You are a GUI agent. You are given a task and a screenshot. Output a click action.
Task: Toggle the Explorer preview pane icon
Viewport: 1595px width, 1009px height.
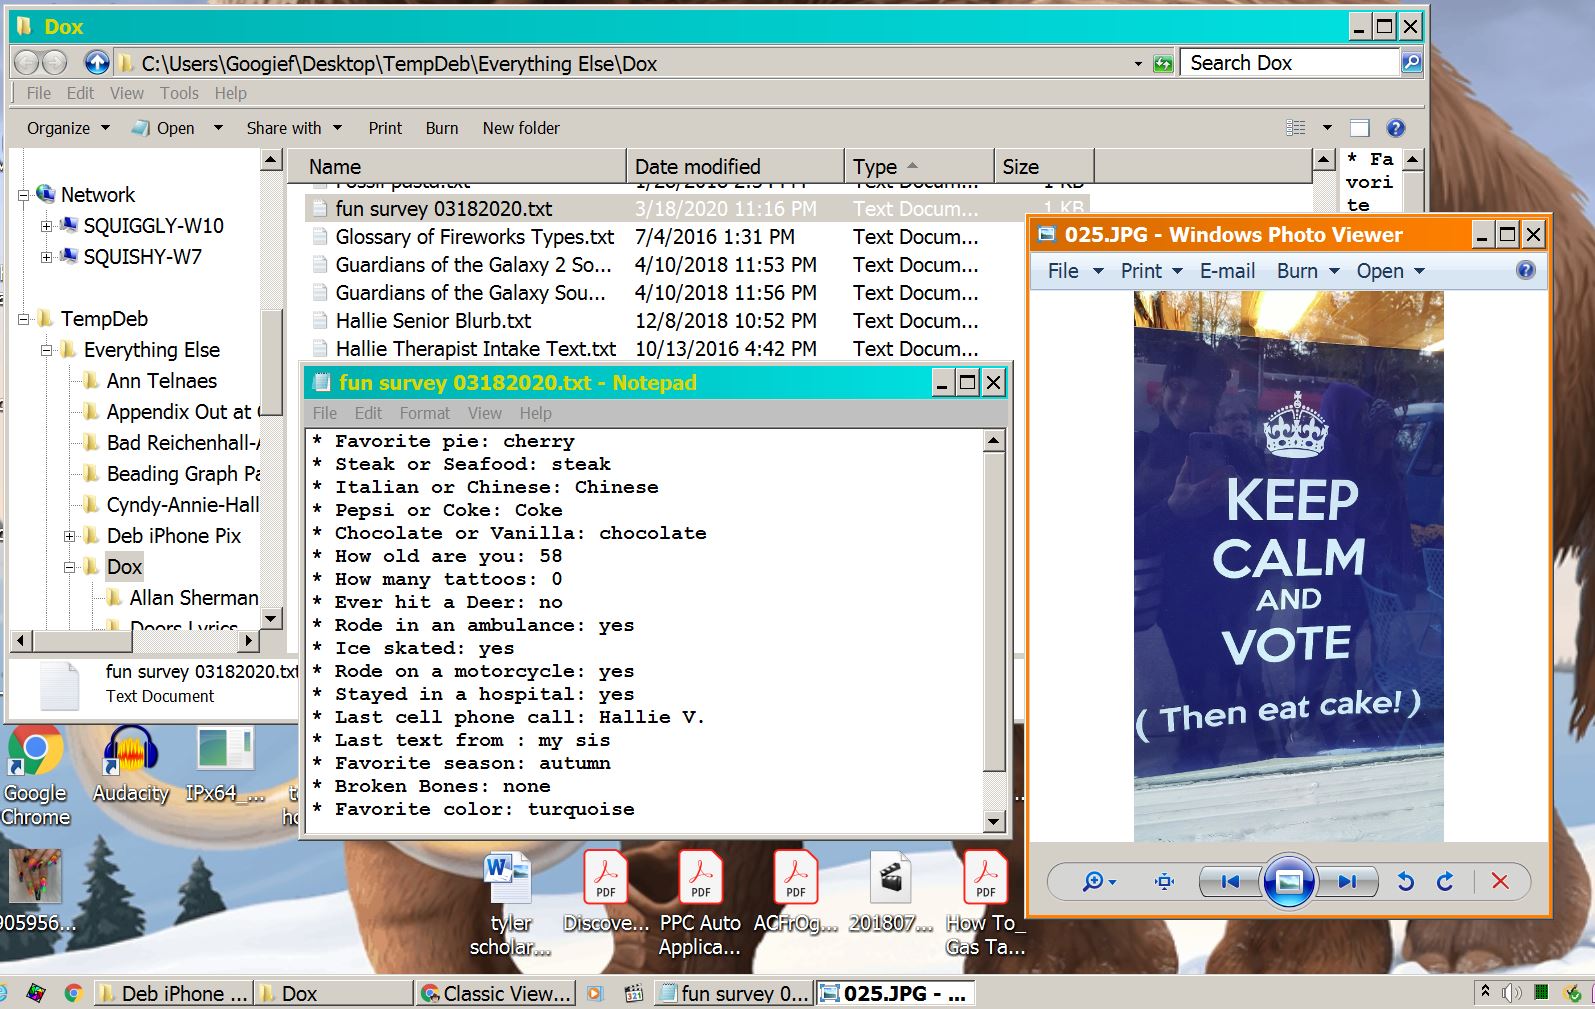pos(1359,128)
